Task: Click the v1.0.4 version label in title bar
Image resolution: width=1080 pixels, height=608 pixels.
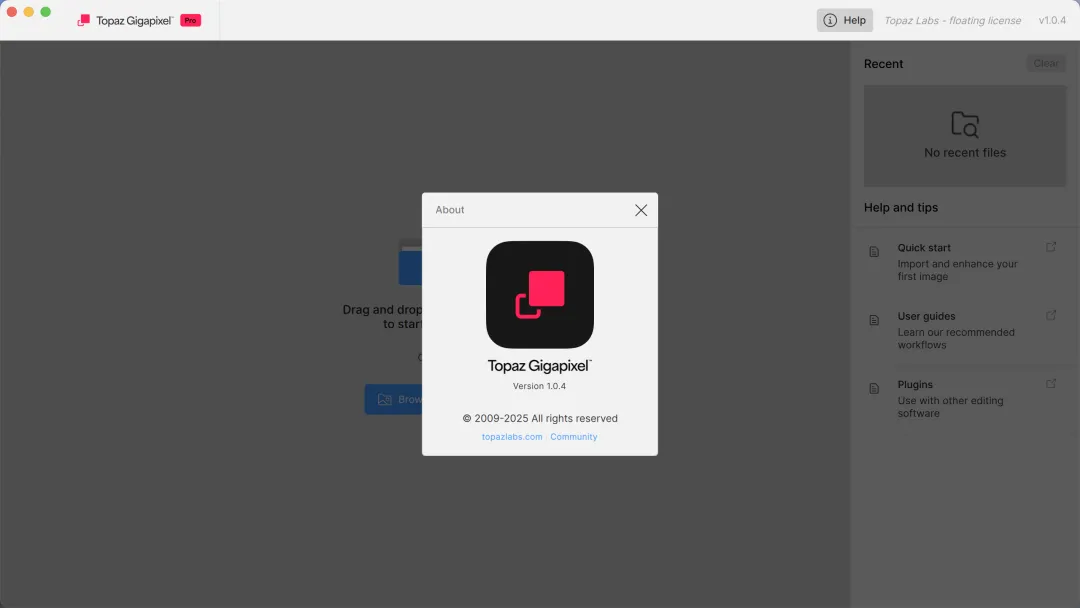Action: coord(1052,20)
